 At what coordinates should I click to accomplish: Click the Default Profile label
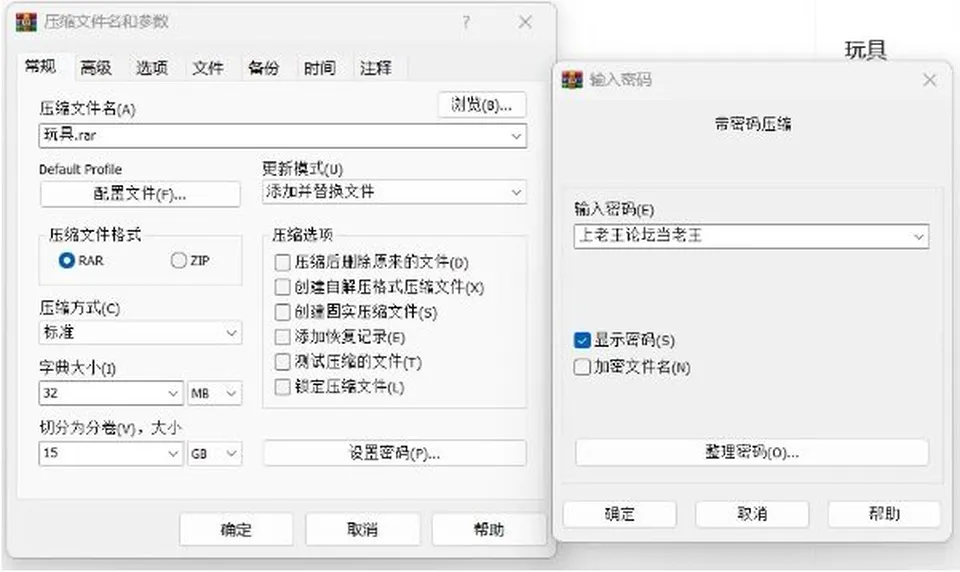coord(80,170)
